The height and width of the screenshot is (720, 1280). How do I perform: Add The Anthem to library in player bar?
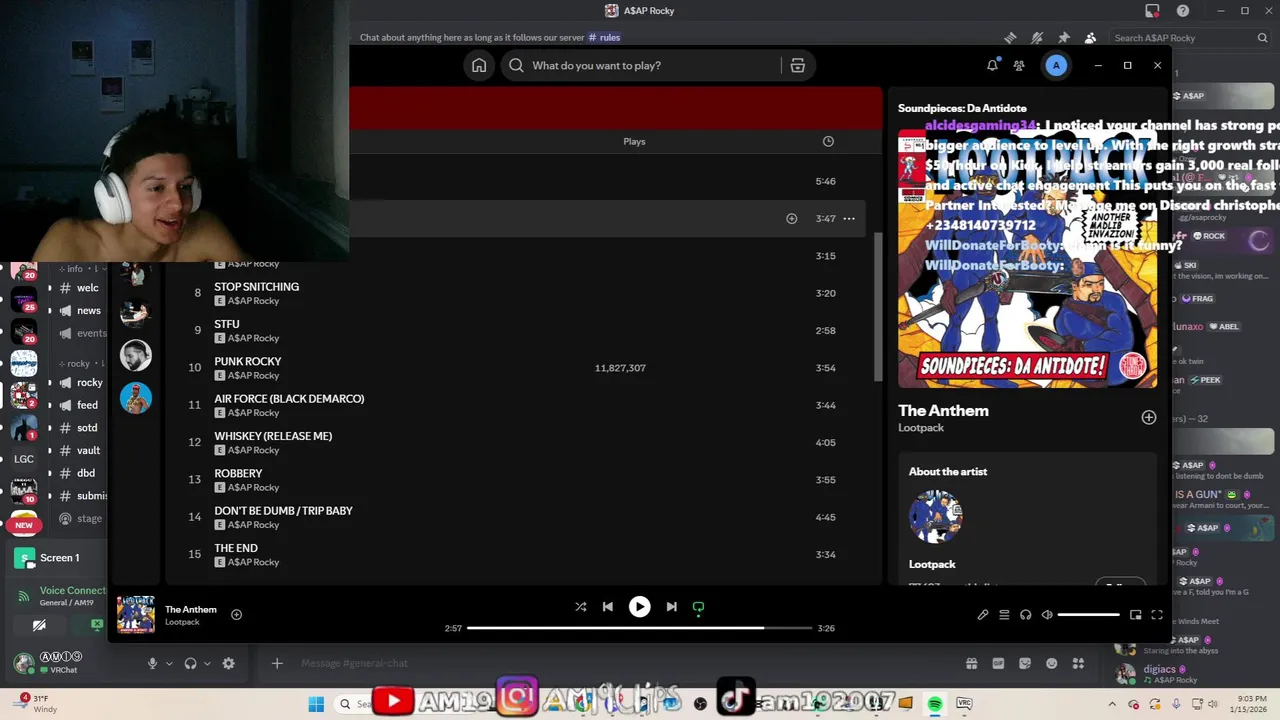click(236, 614)
